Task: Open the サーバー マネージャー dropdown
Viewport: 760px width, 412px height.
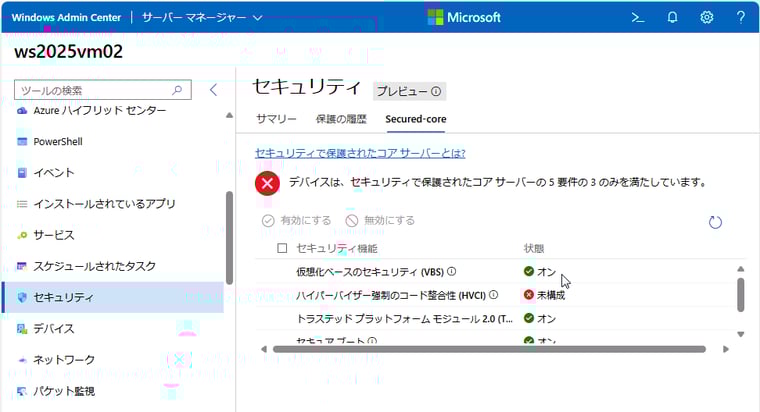Action: click(x=202, y=17)
